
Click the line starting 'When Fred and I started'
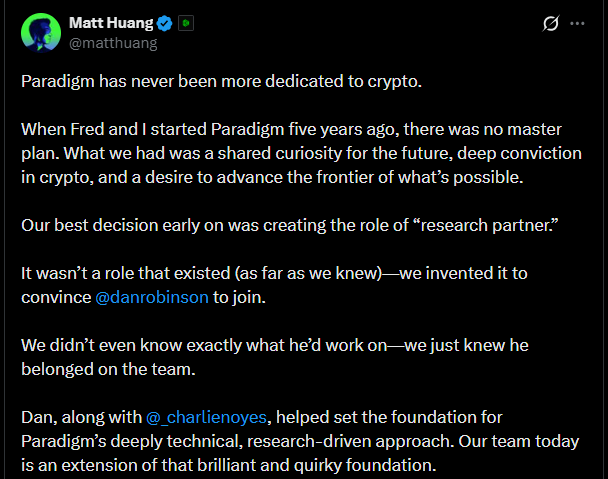coord(291,129)
